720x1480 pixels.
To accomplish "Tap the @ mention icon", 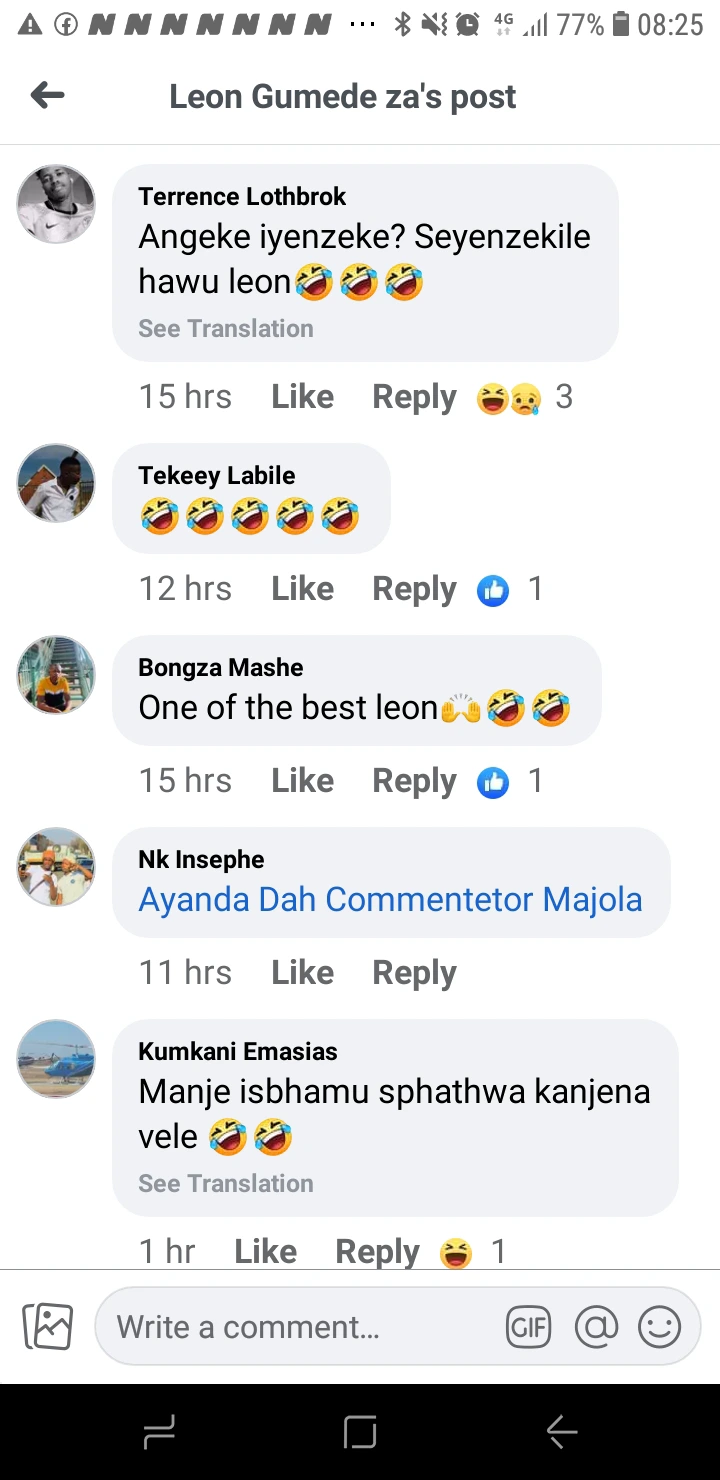I will coord(596,1327).
